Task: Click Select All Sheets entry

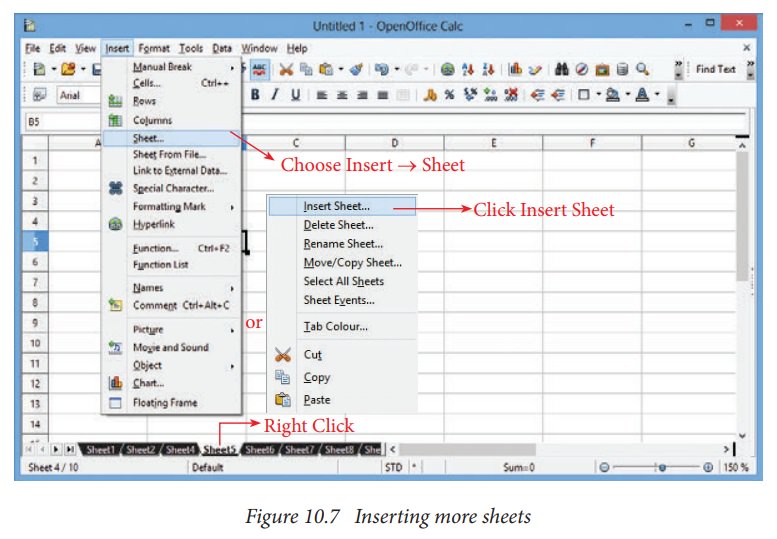Action: tap(342, 281)
